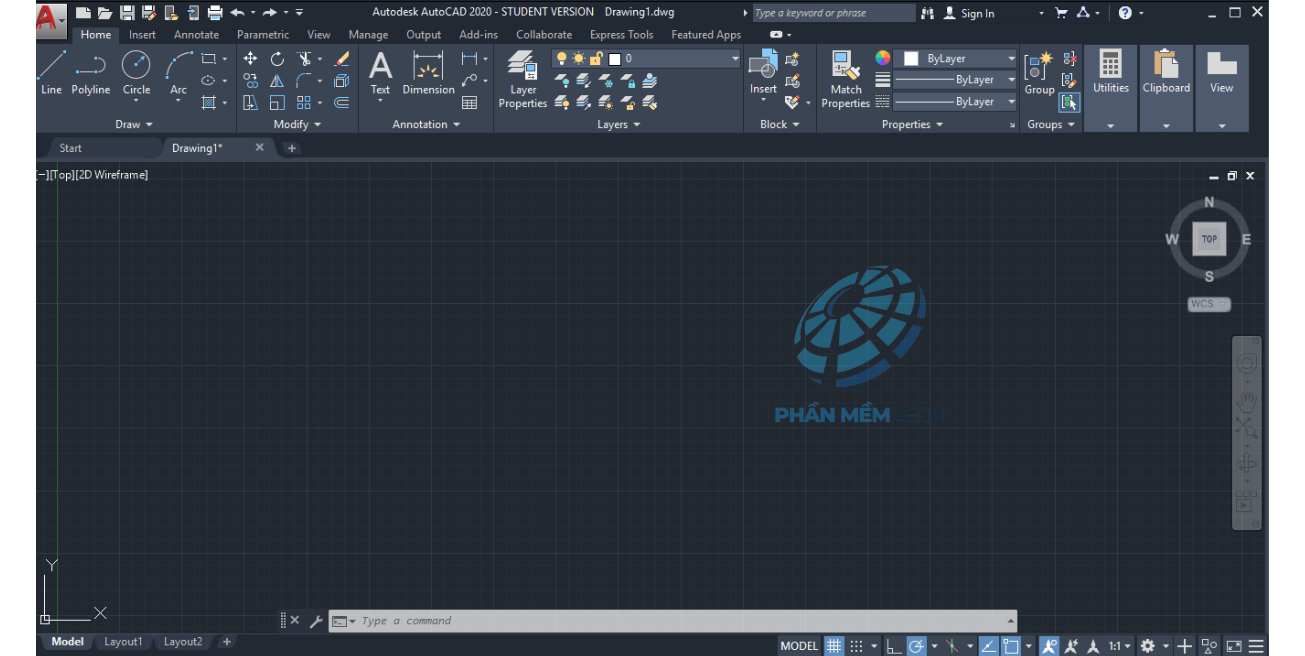
Task: Switch to the Insert ribbon tab
Action: (142, 35)
